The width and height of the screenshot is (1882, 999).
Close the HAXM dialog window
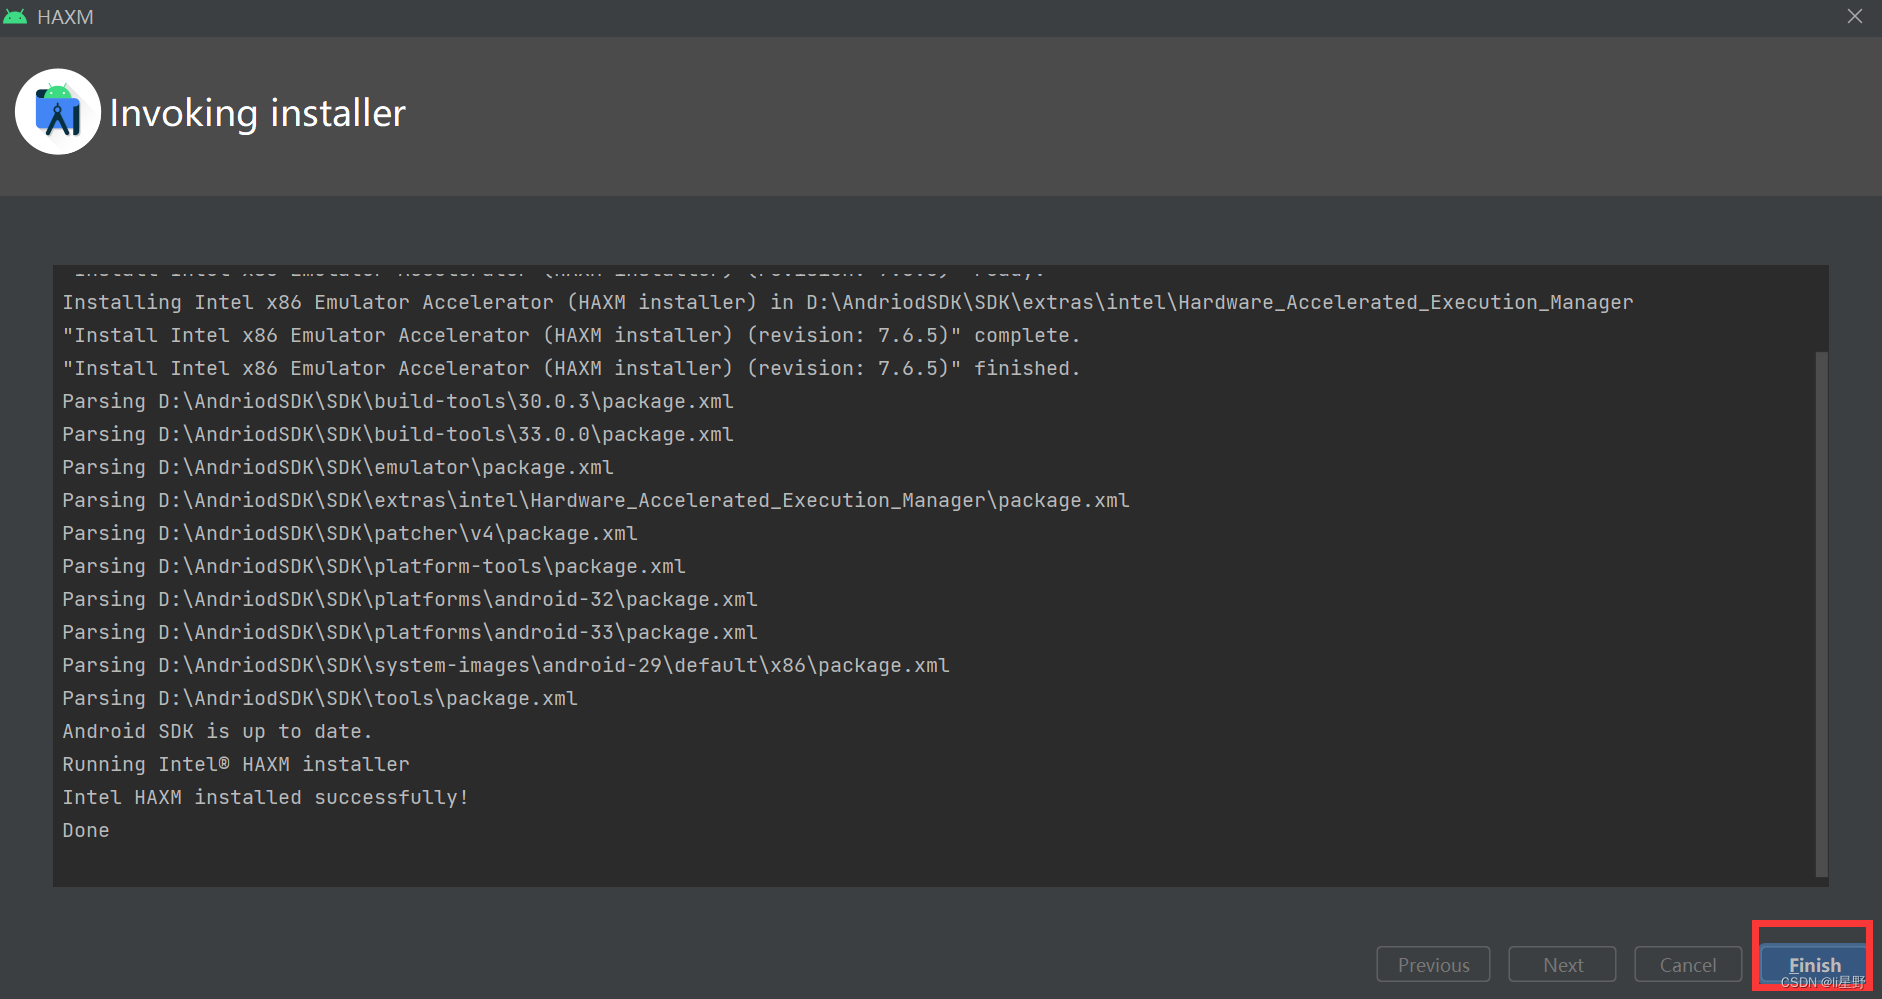pos(1854,17)
